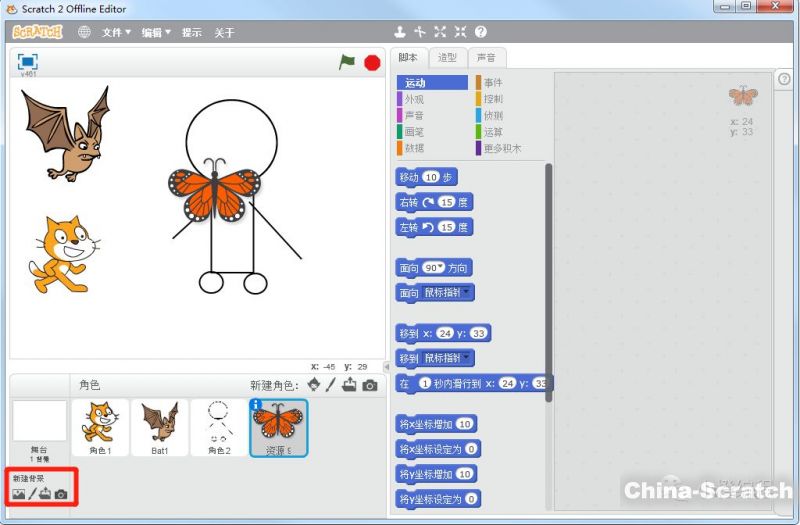Choose new sprite from library icon
The width and height of the screenshot is (800, 525).
click(x=314, y=385)
